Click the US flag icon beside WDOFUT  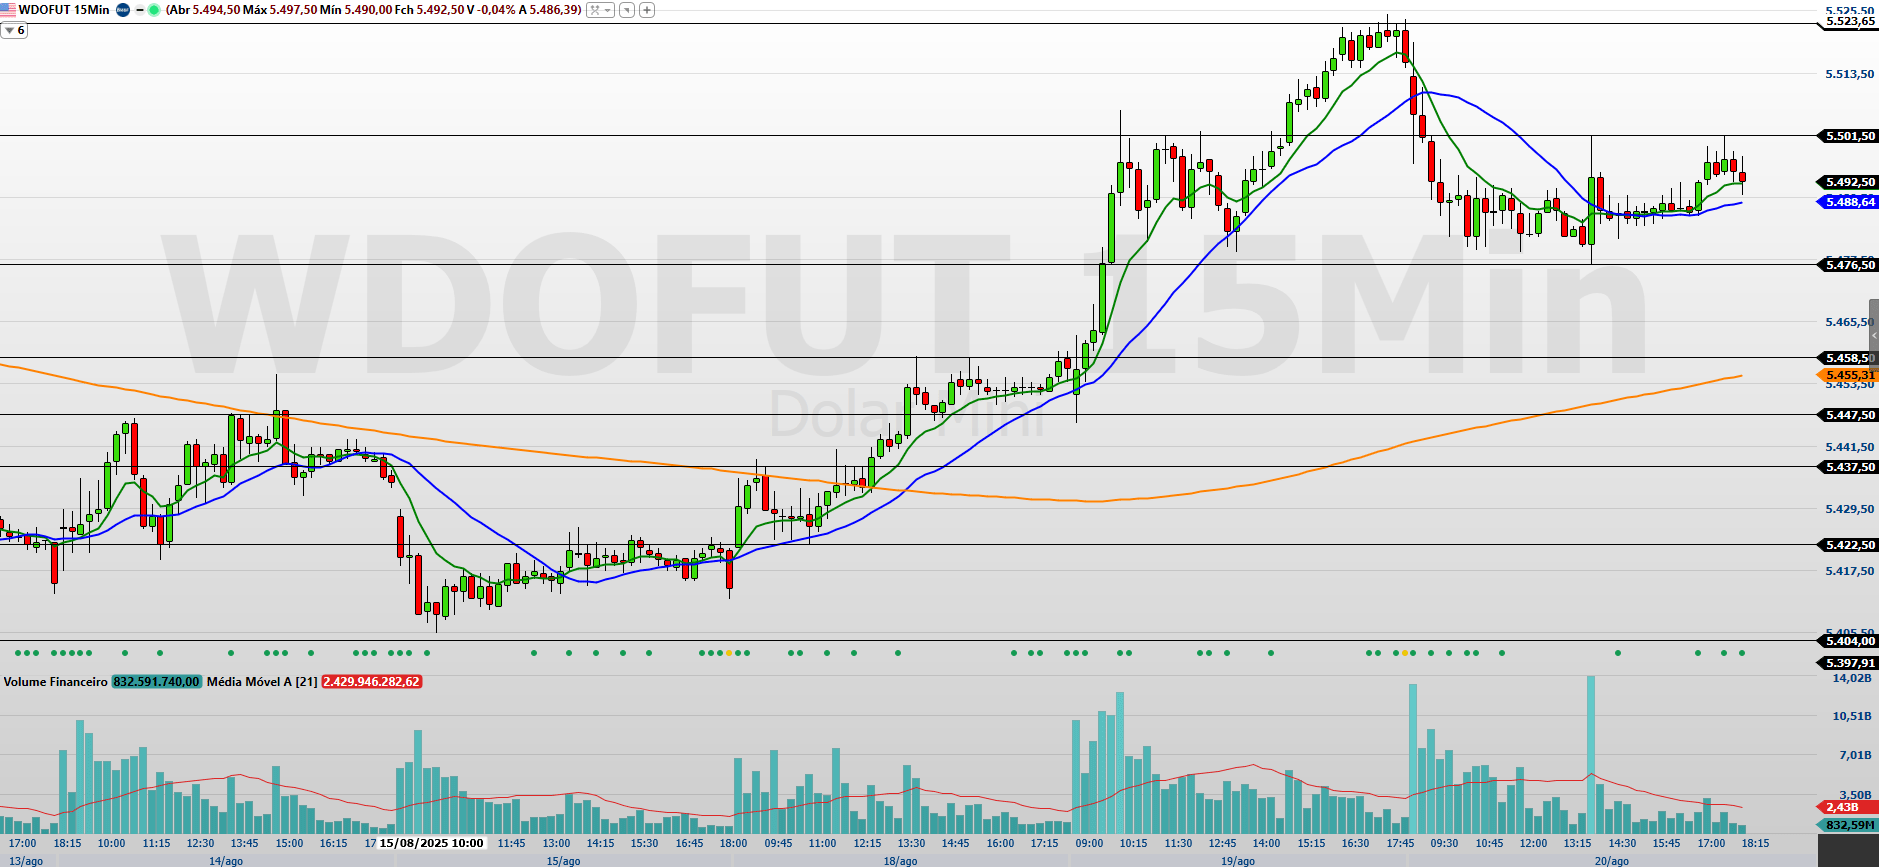pyautogui.click(x=9, y=10)
